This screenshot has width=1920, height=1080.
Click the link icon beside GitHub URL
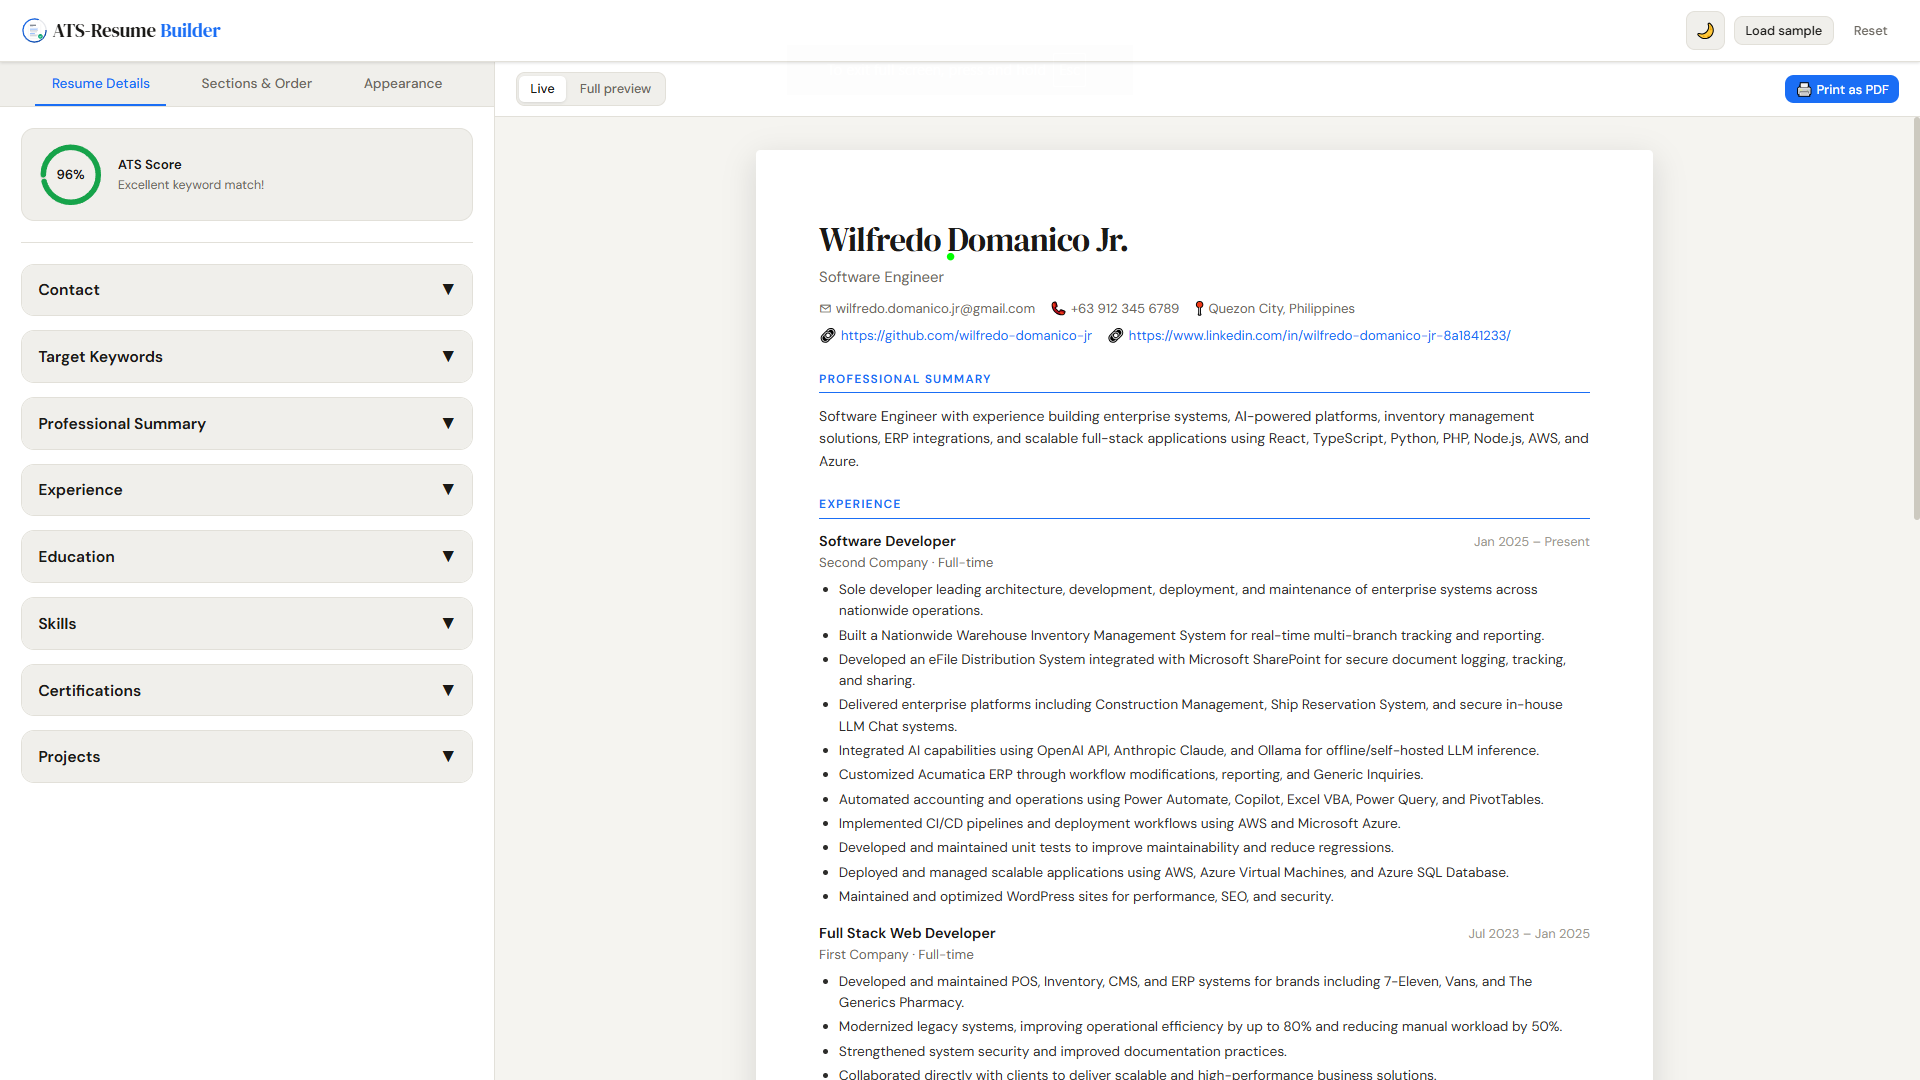tap(828, 336)
